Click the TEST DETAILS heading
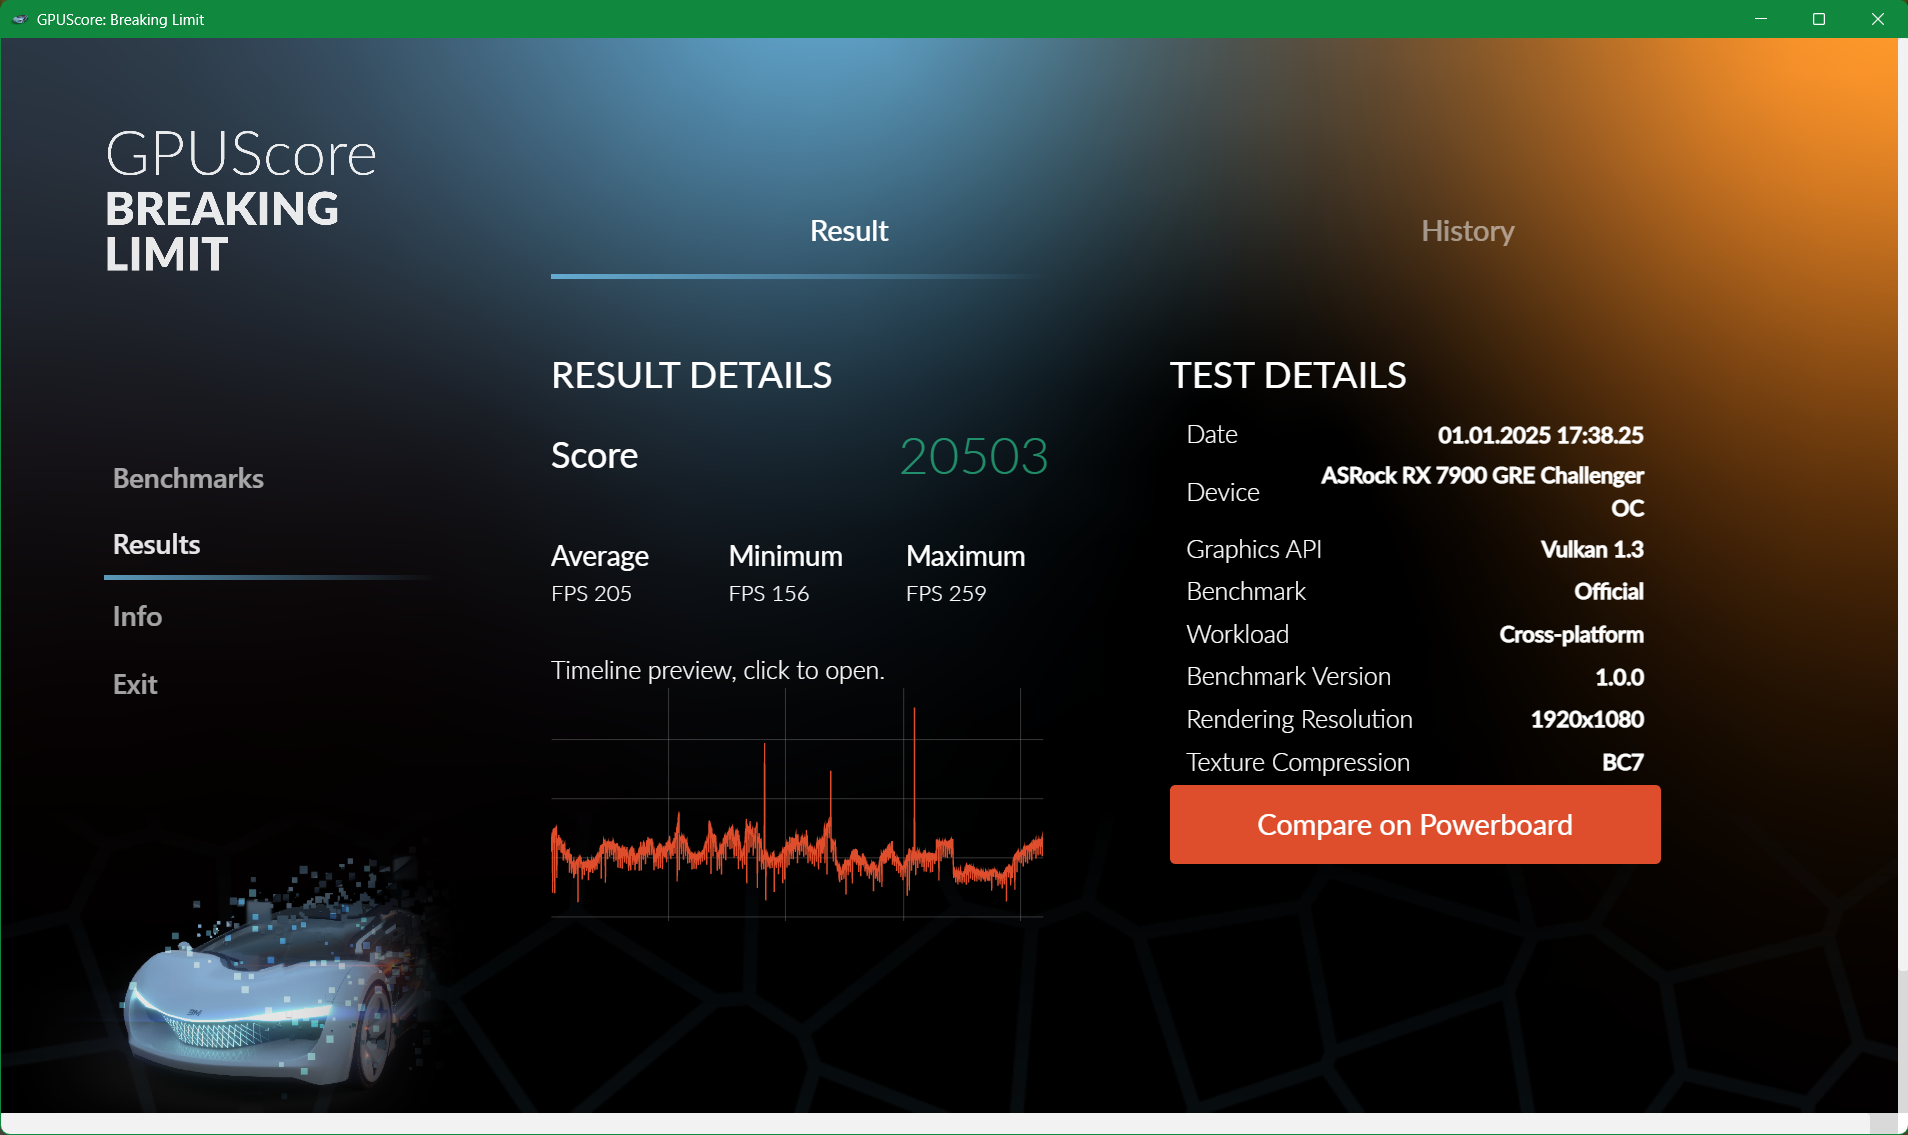Viewport: 1908px width, 1135px height. tap(1288, 376)
